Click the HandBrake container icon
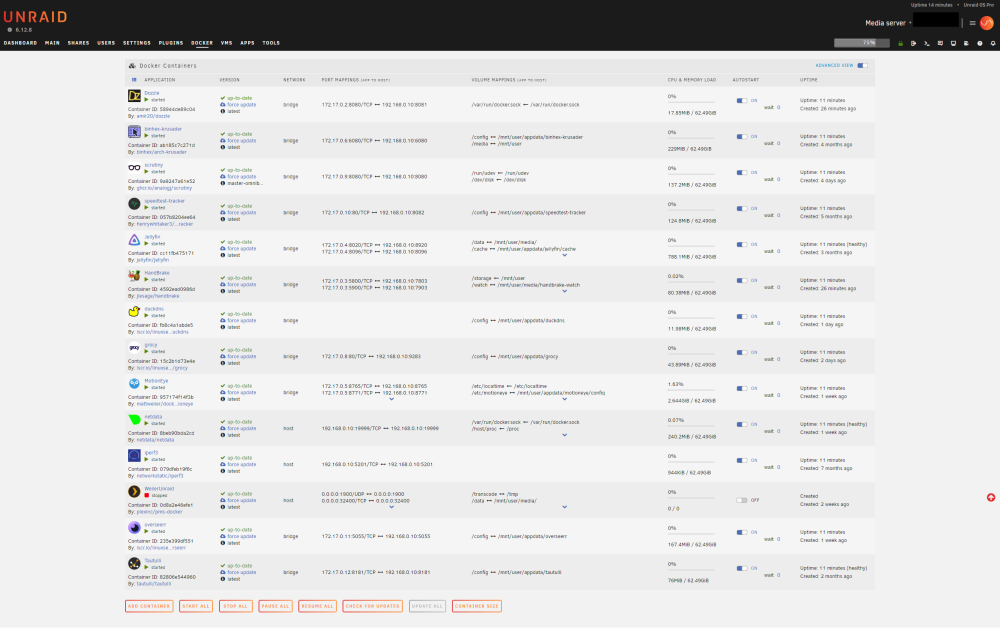This screenshot has height=628, width=1000. 134,275
